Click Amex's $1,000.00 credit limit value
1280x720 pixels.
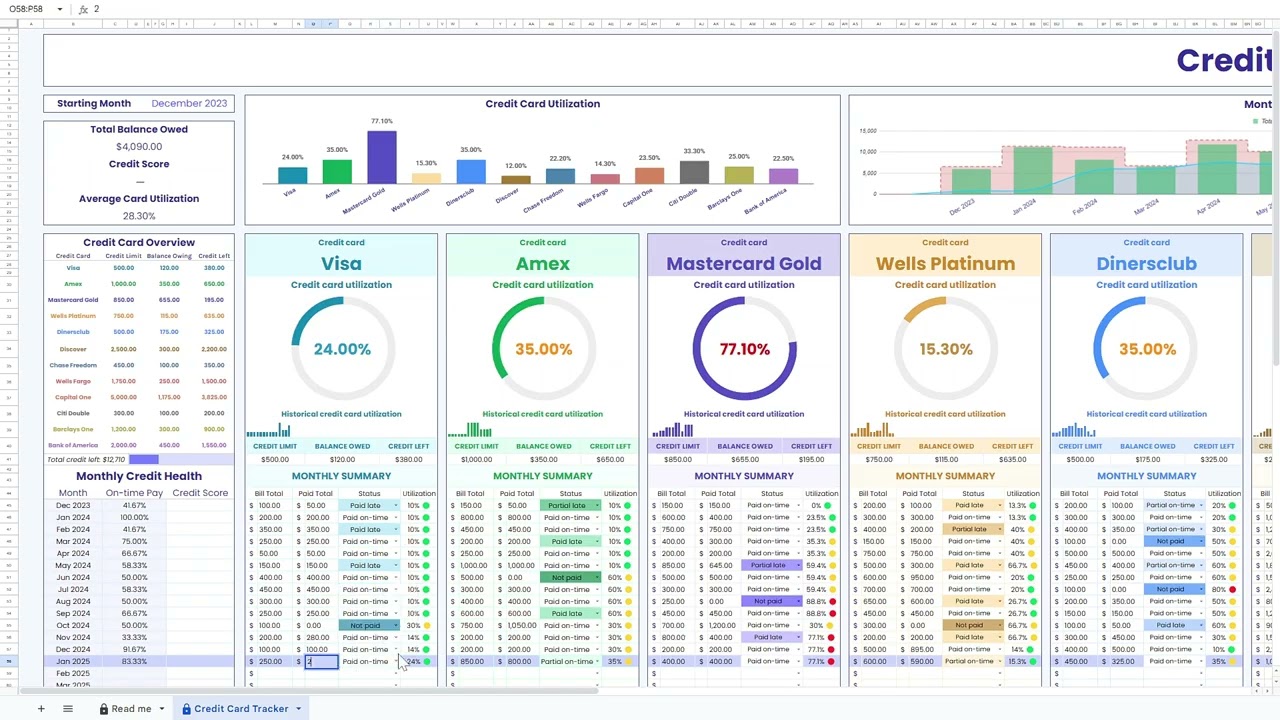tap(476, 460)
